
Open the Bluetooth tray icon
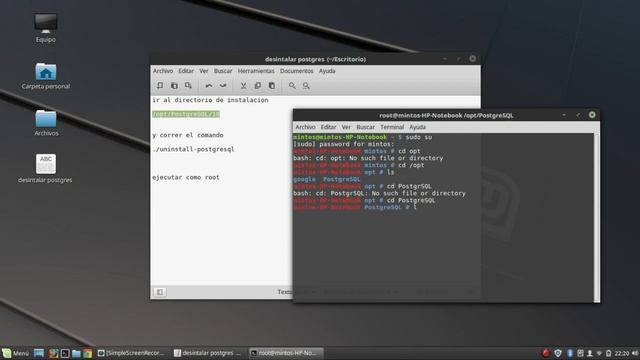(x=570, y=353)
